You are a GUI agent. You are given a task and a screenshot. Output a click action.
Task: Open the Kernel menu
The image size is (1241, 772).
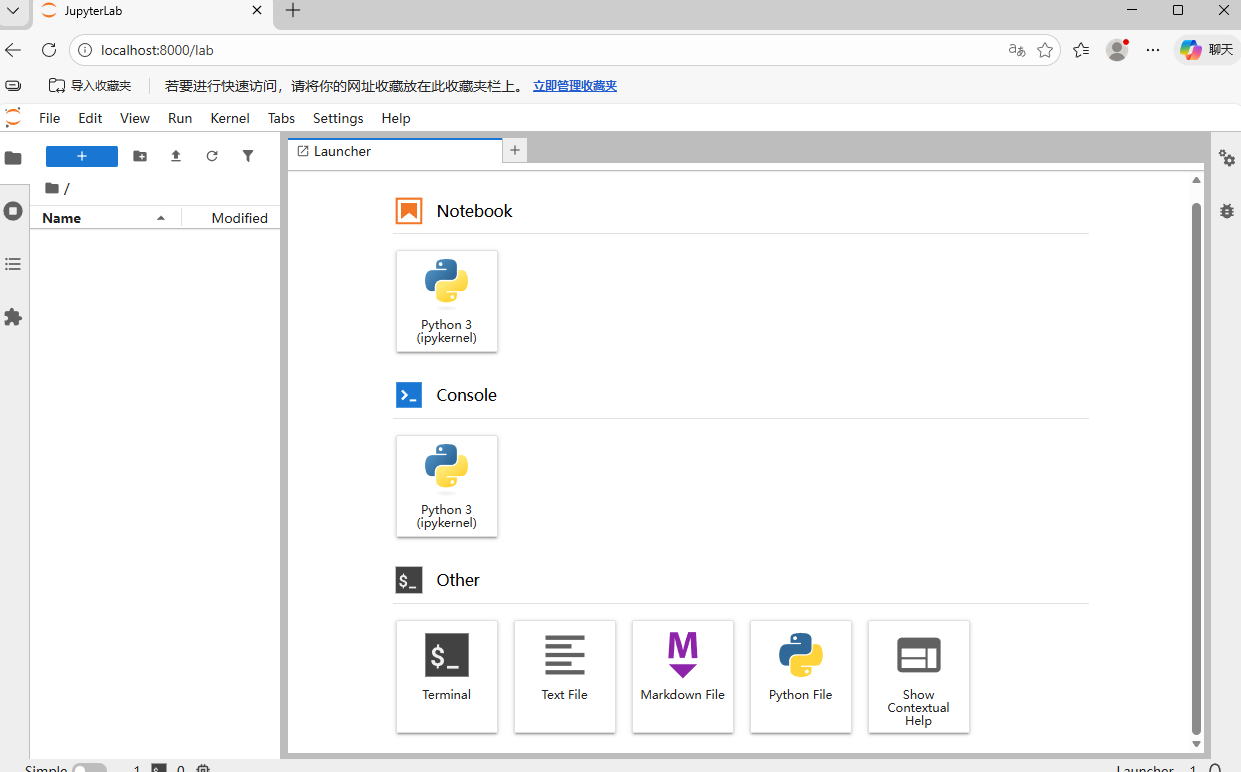(230, 118)
